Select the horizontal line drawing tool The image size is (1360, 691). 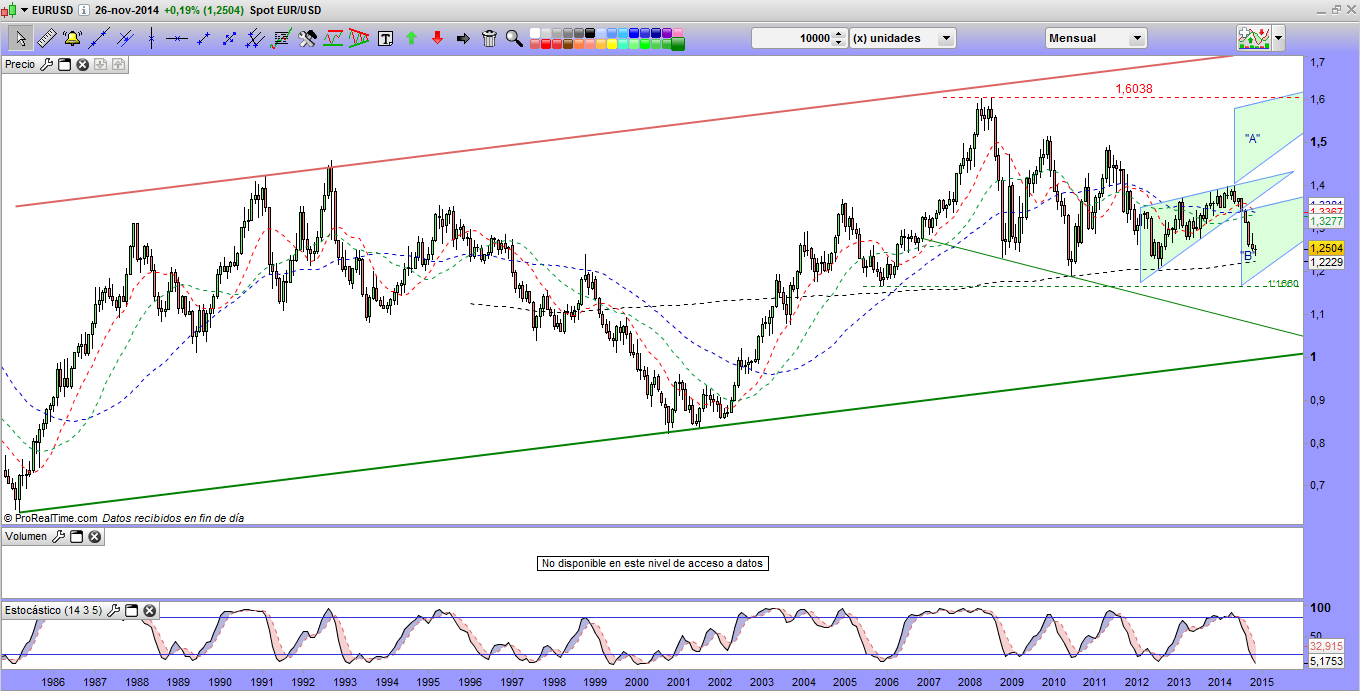coord(177,39)
